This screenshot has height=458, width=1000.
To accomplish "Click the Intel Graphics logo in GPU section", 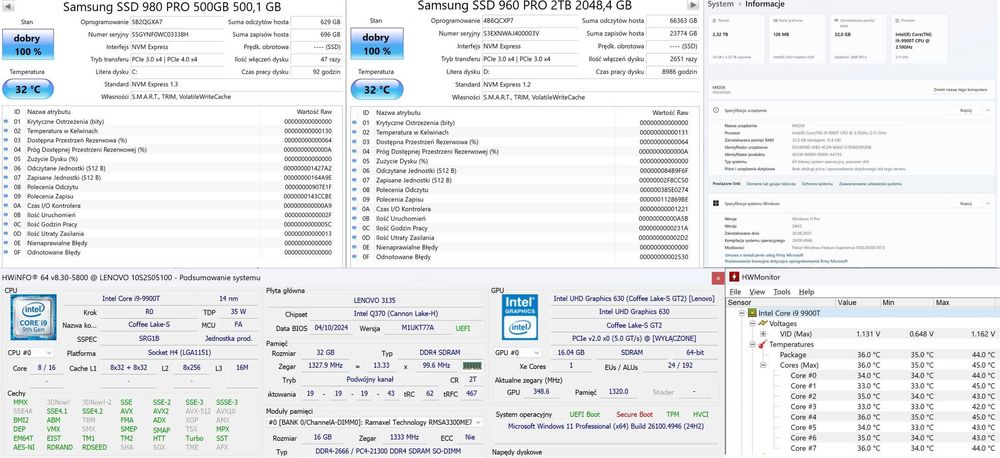I will [x=520, y=316].
